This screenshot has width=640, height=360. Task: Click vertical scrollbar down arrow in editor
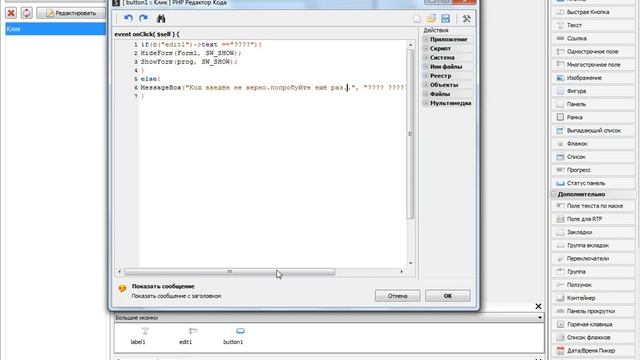tap(410, 263)
